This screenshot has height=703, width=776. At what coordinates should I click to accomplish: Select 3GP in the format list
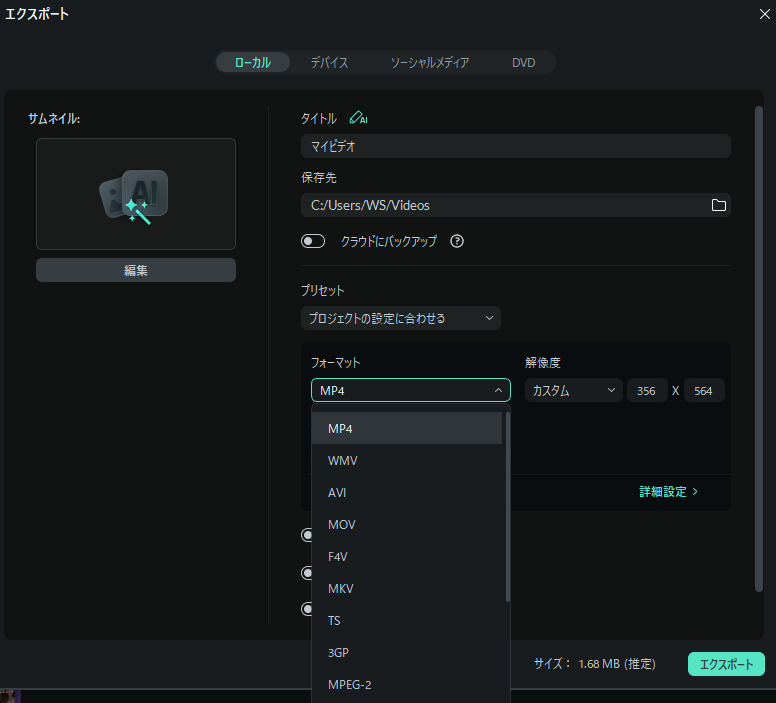(x=407, y=653)
